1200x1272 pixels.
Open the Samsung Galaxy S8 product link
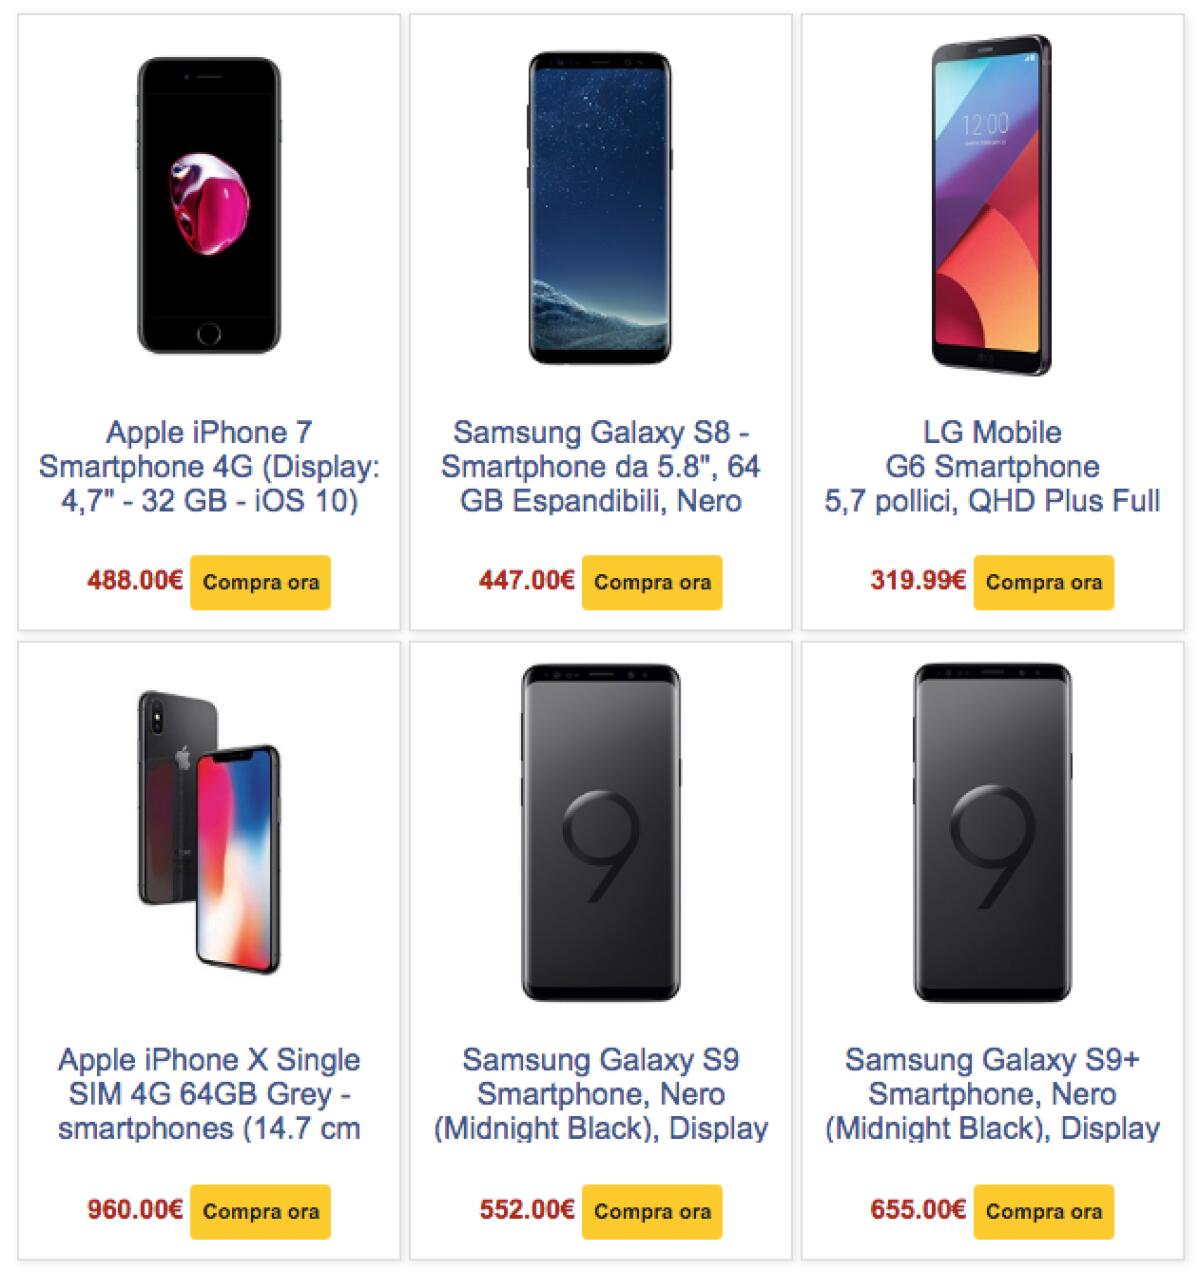[600, 465]
